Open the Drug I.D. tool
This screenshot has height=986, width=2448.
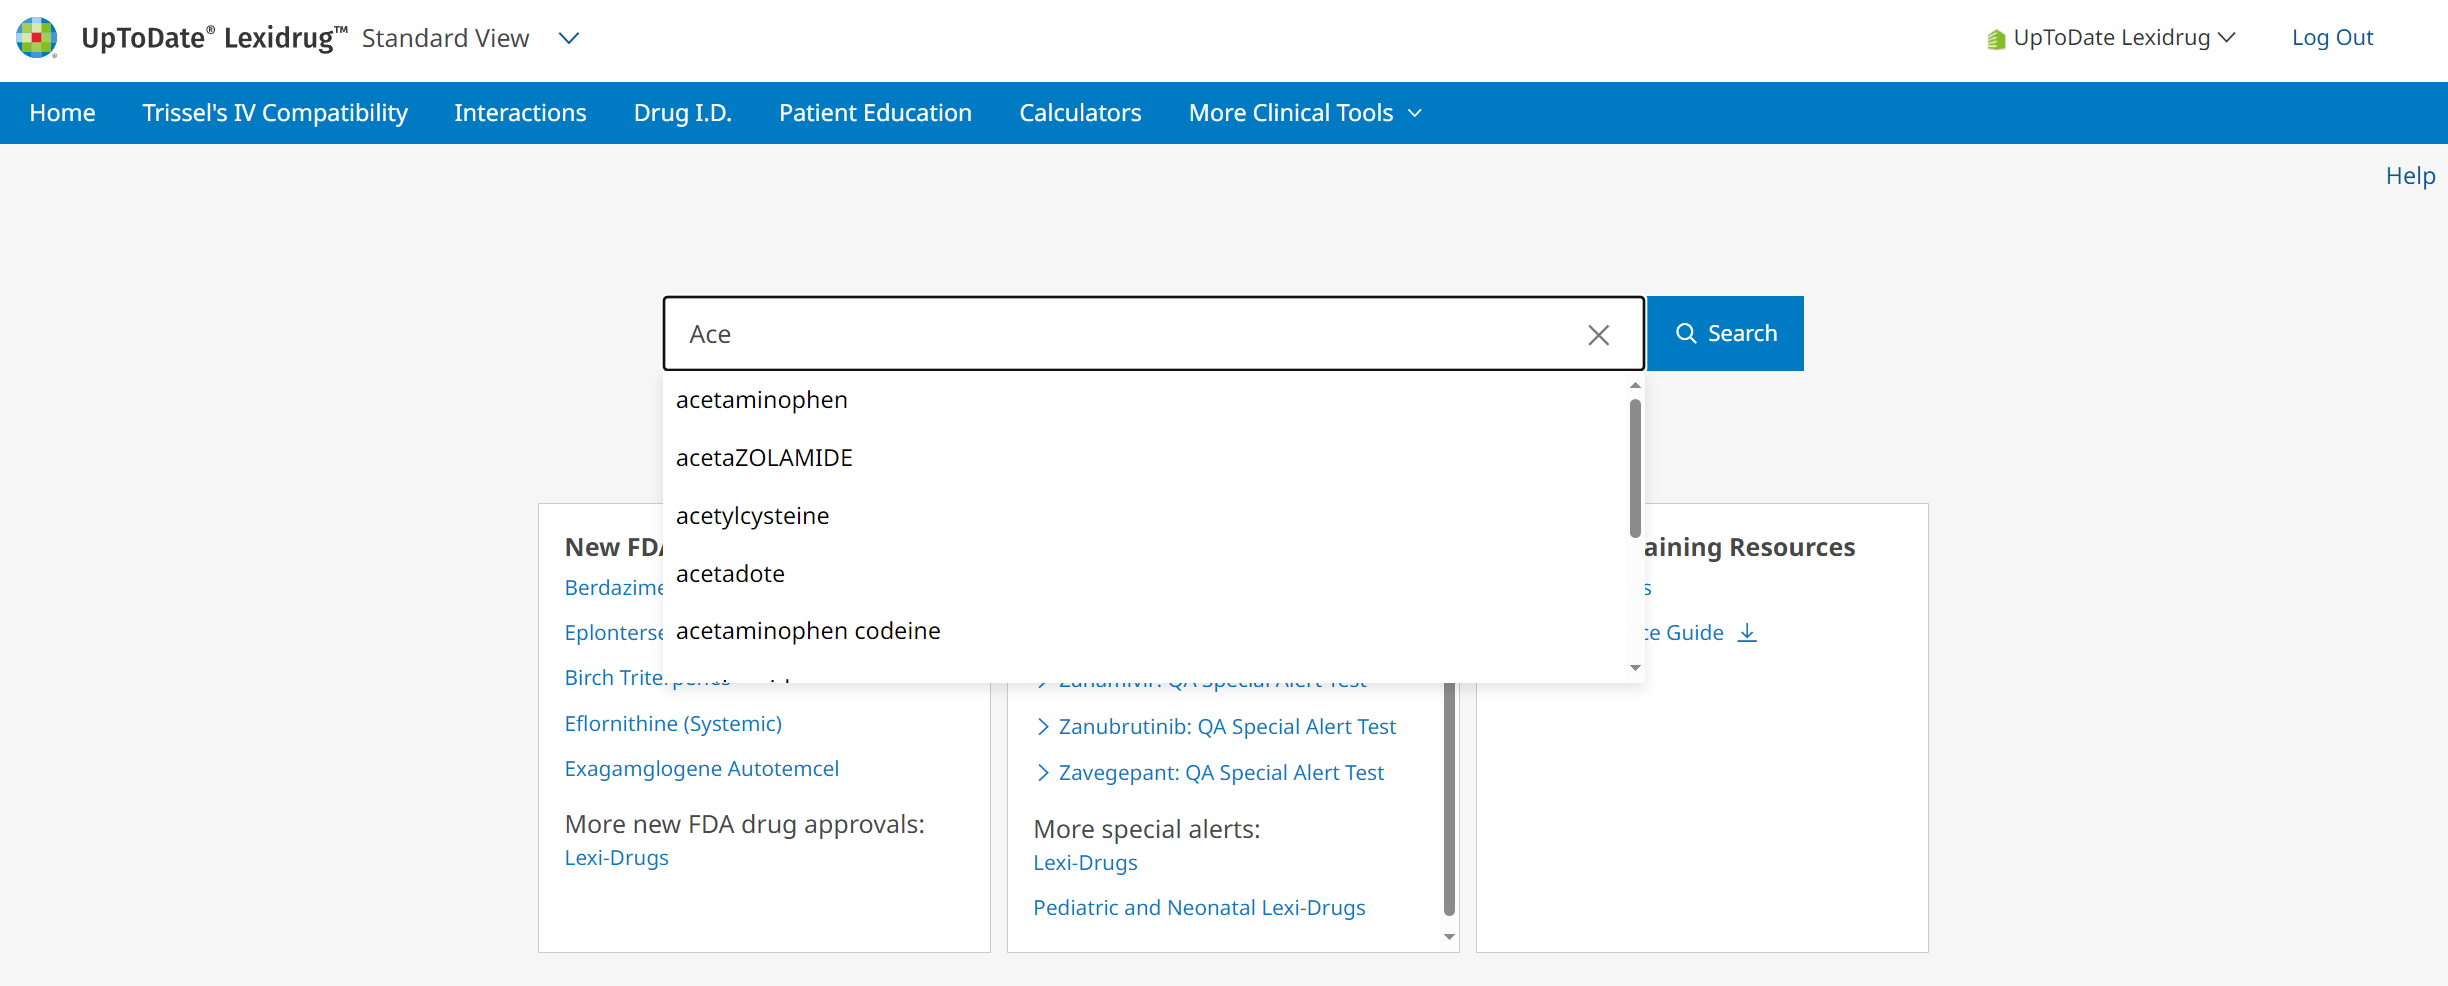pos(682,113)
